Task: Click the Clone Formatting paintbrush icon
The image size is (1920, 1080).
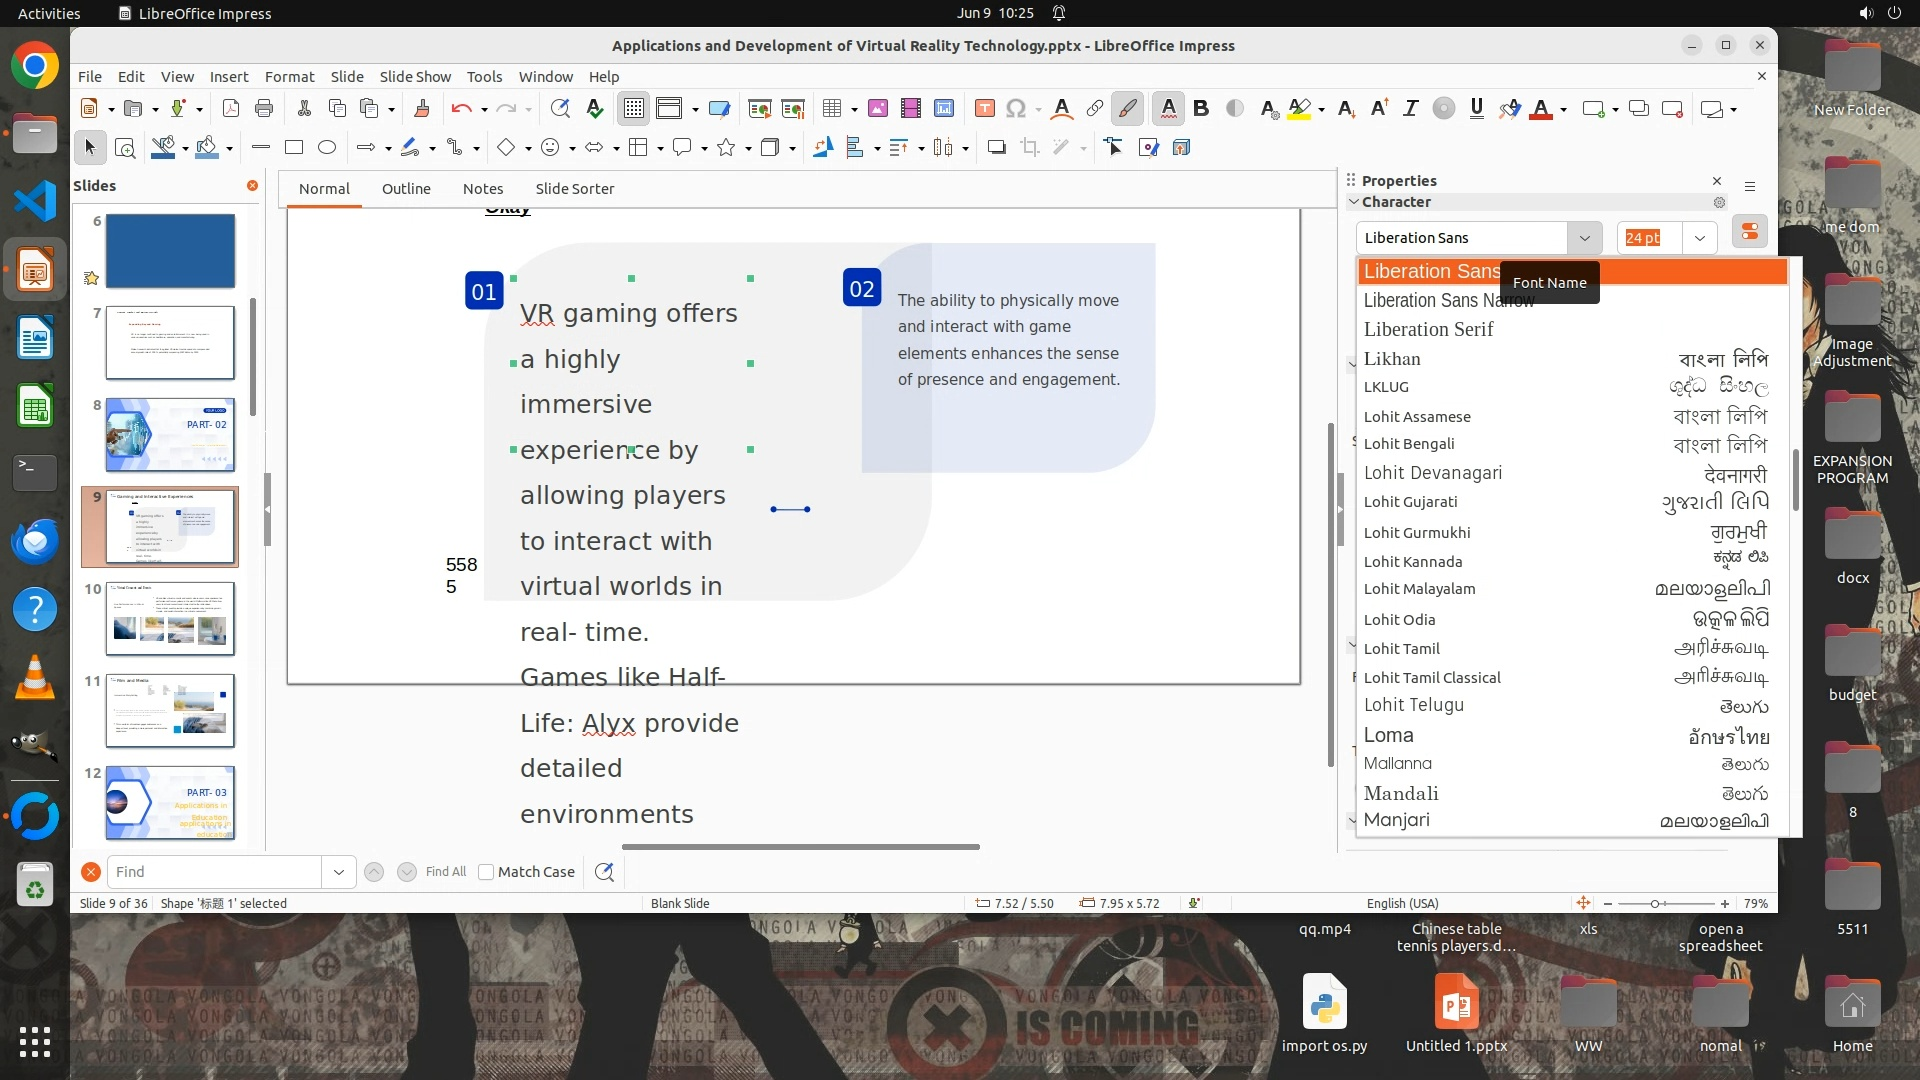Action: click(421, 109)
